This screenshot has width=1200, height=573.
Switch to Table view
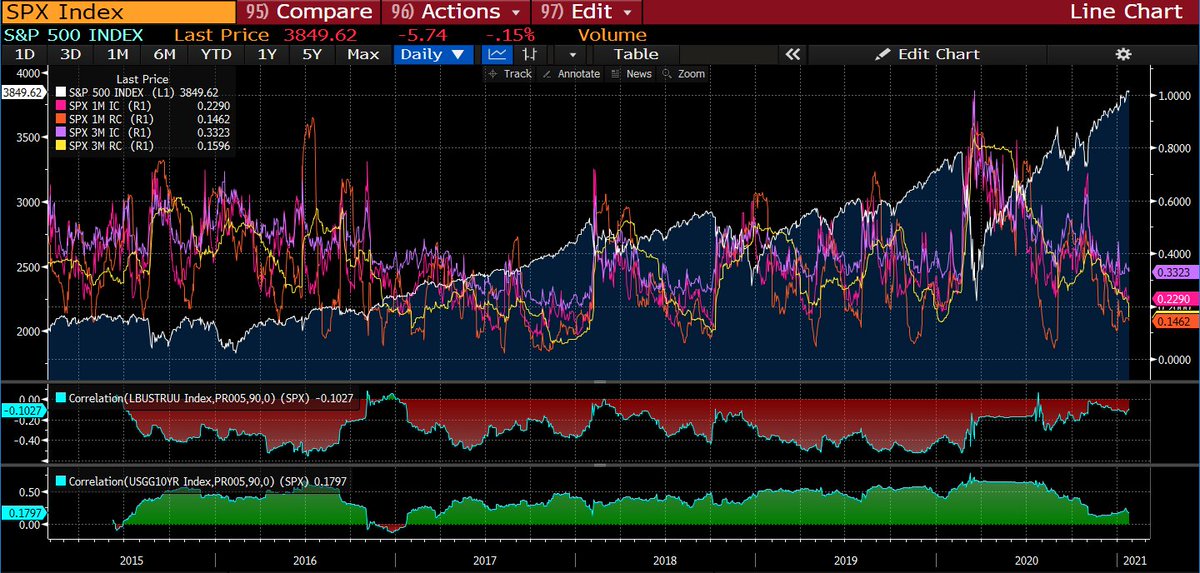point(636,54)
